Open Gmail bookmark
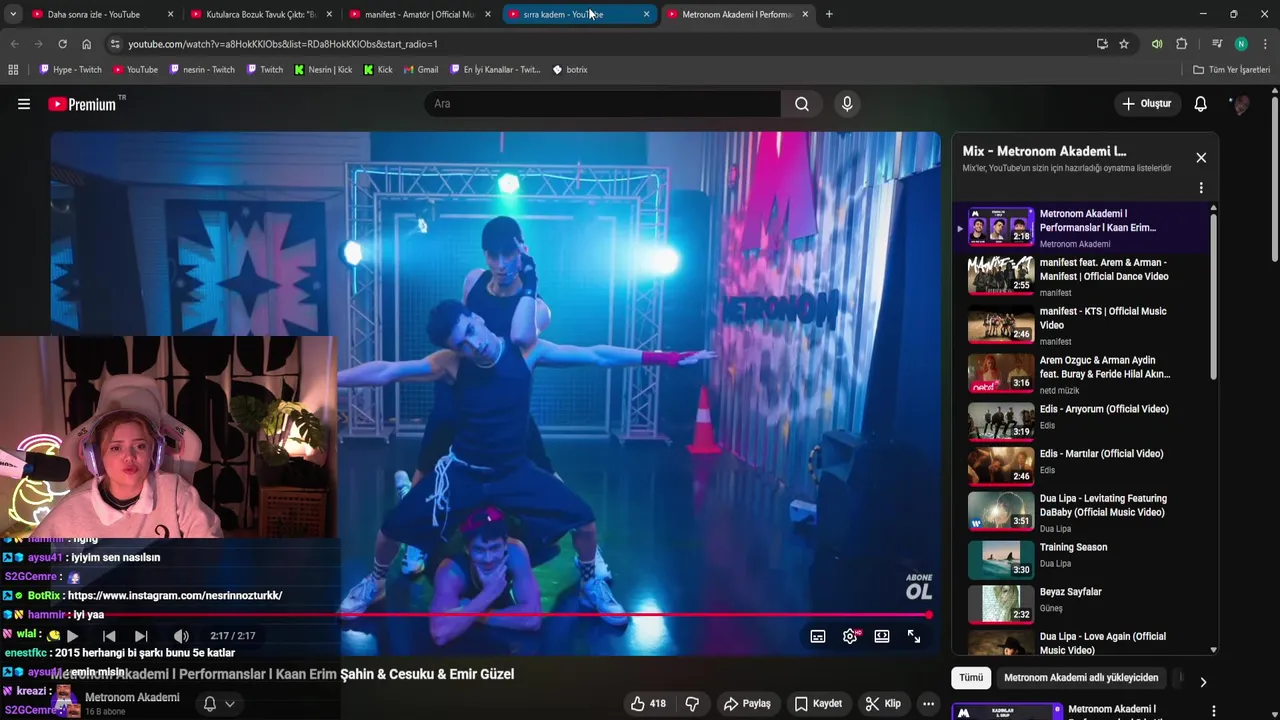Screen dimensions: 1280x720 (421, 70)
